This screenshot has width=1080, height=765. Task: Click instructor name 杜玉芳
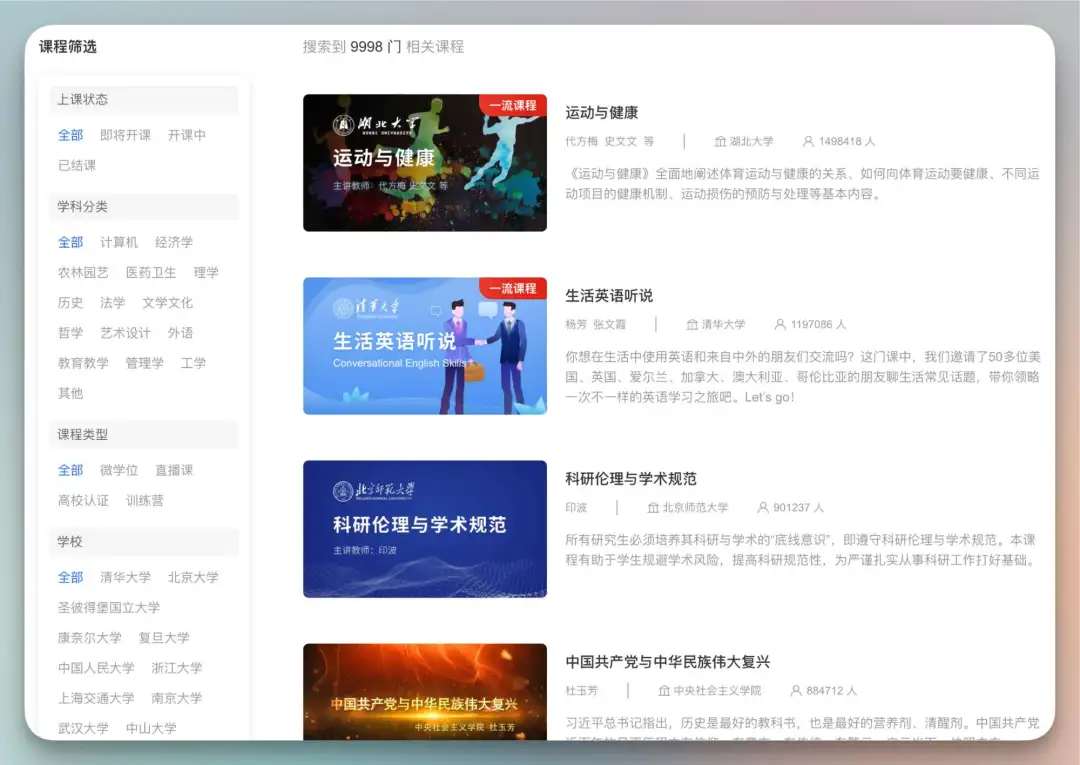click(582, 691)
